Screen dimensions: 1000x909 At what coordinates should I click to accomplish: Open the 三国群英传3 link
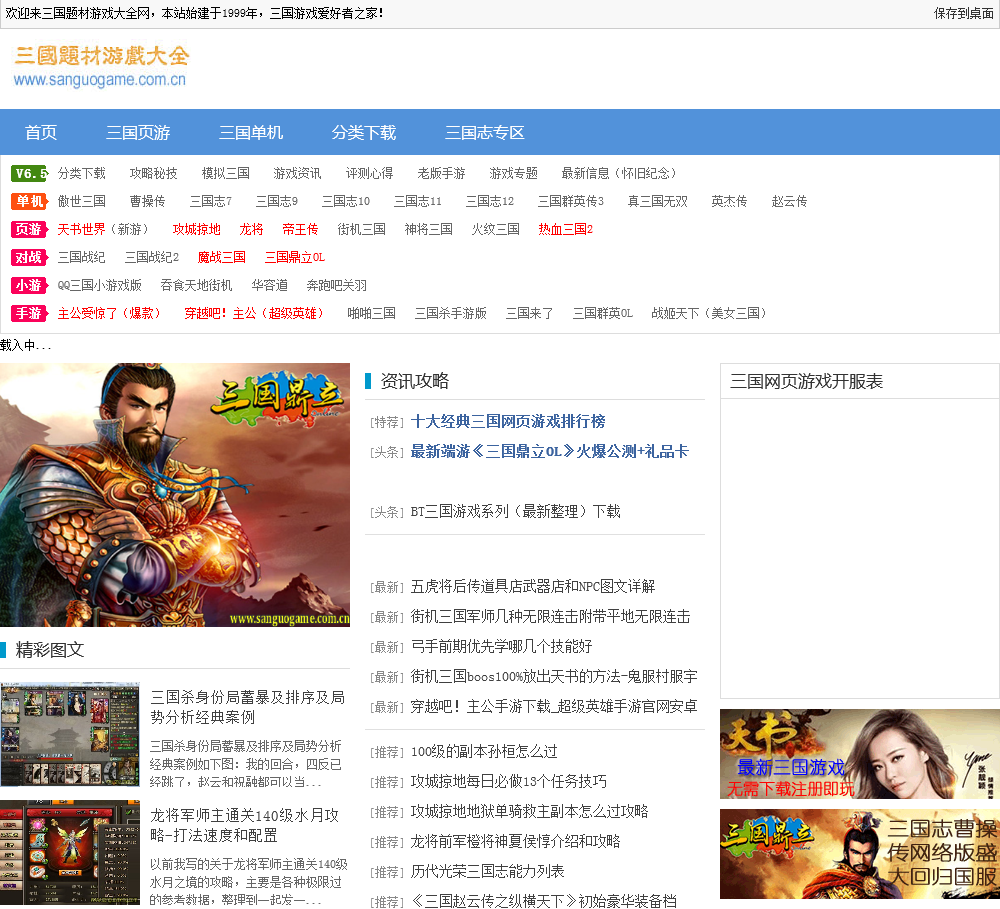tap(571, 202)
